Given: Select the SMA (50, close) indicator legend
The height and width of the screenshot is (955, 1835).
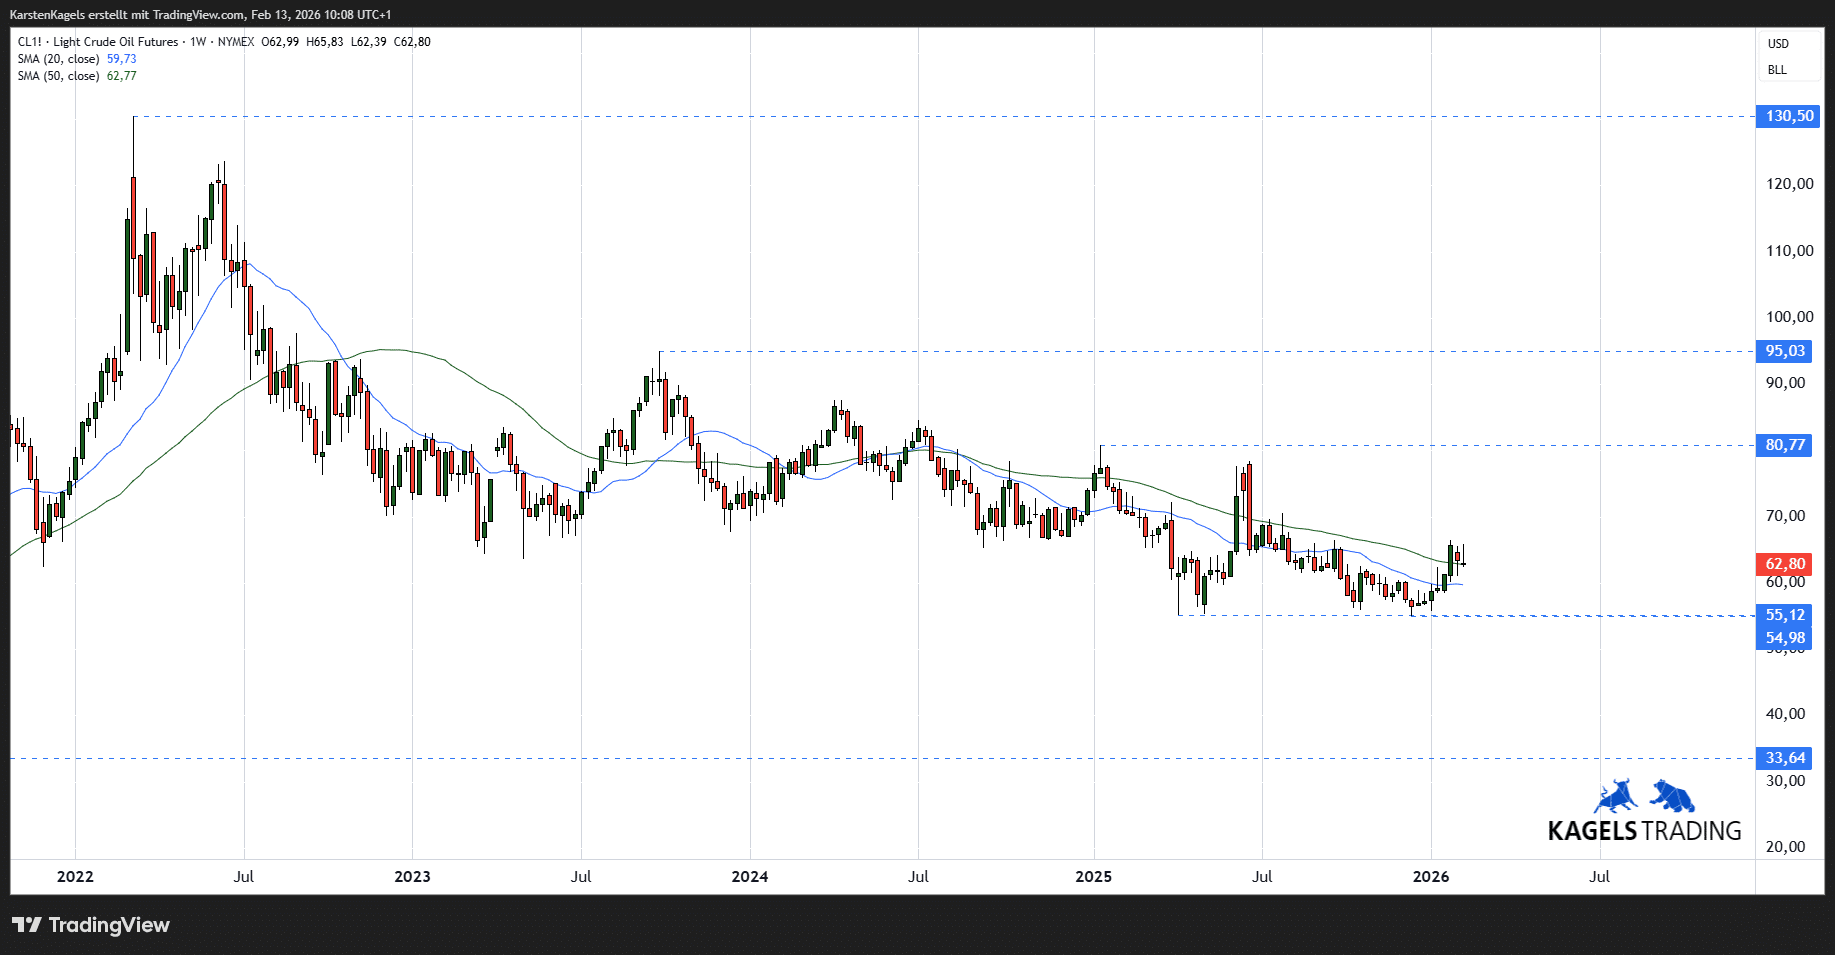Looking at the screenshot, I should pos(58,76).
